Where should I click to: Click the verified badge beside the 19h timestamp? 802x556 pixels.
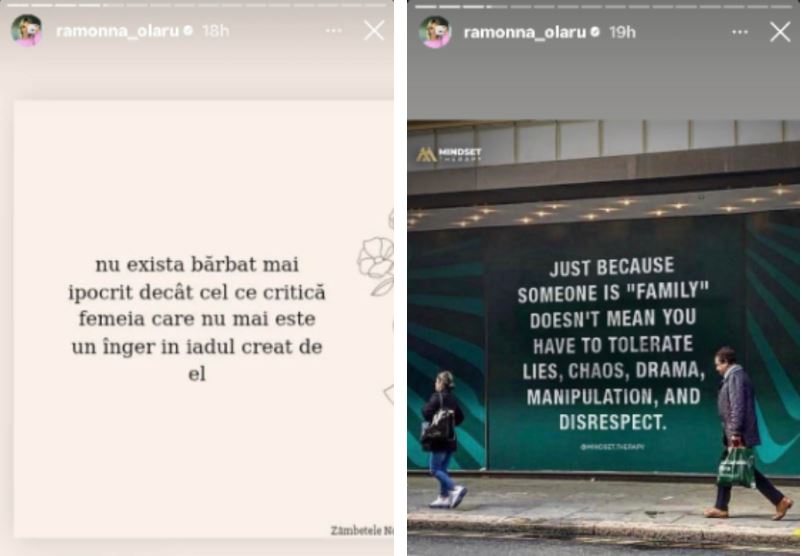[595, 32]
